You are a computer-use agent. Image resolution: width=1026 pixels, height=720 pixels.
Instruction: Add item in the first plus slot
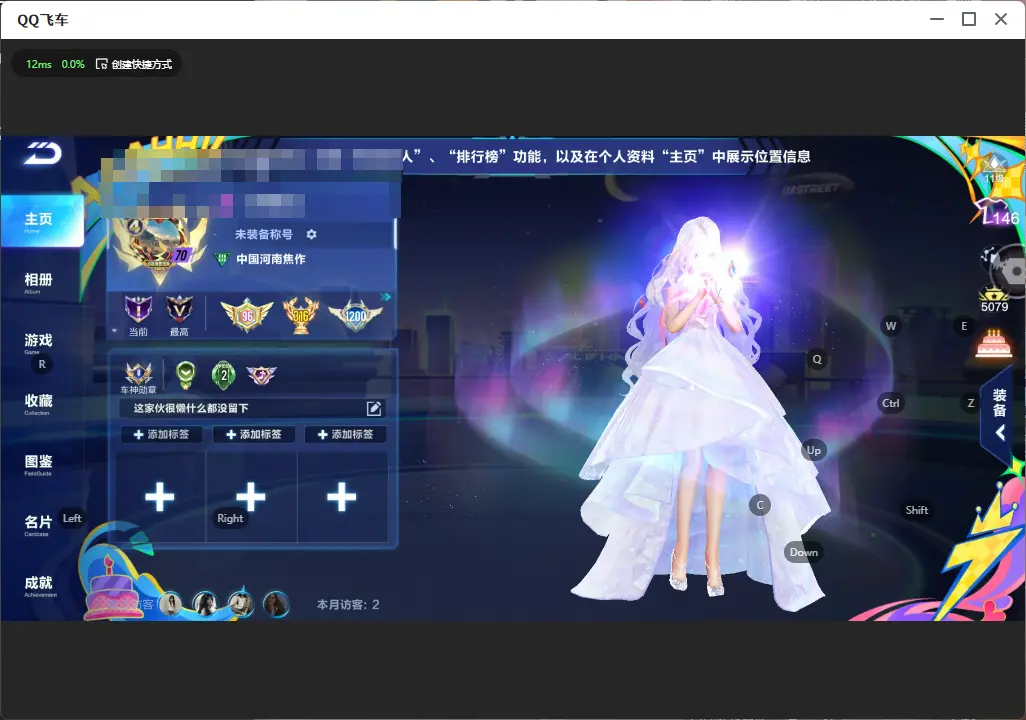(160, 497)
